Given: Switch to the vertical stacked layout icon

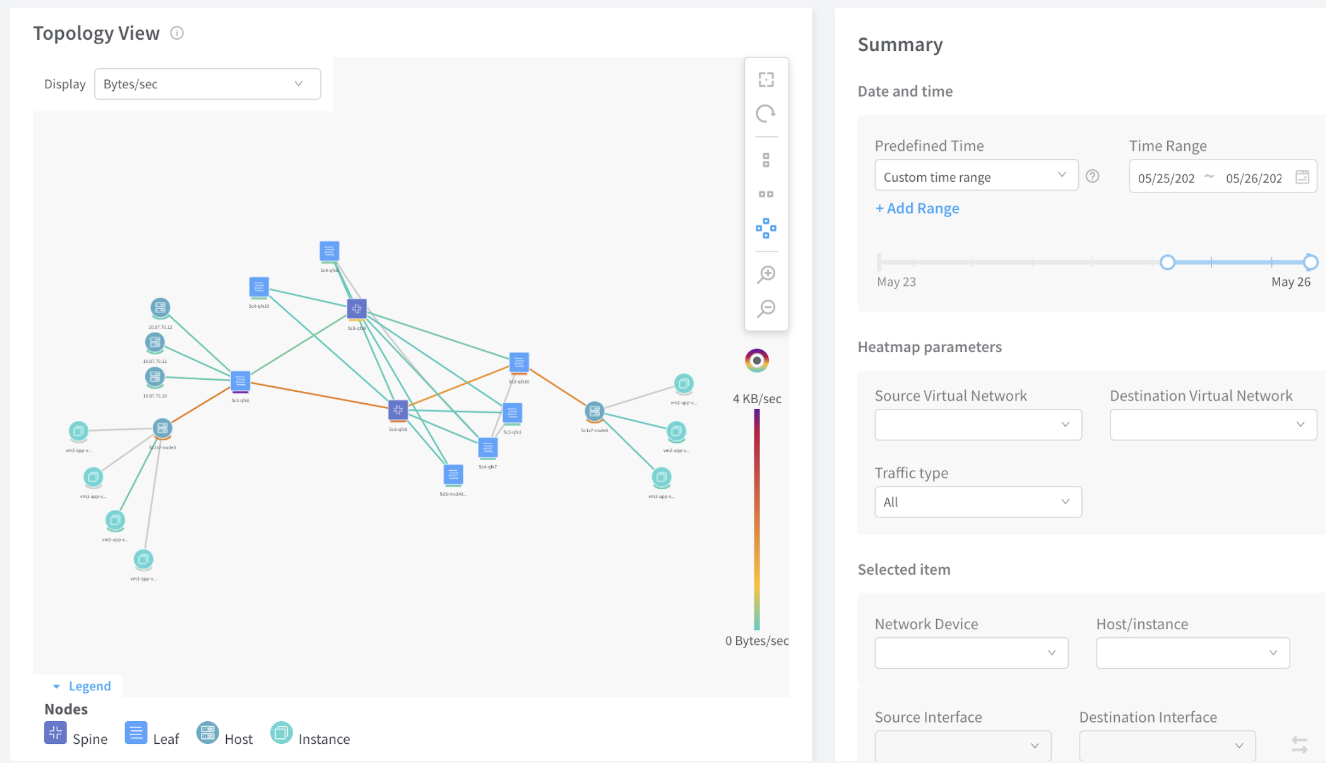Looking at the screenshot, I should pyautogui.click(x=766, y=160).
